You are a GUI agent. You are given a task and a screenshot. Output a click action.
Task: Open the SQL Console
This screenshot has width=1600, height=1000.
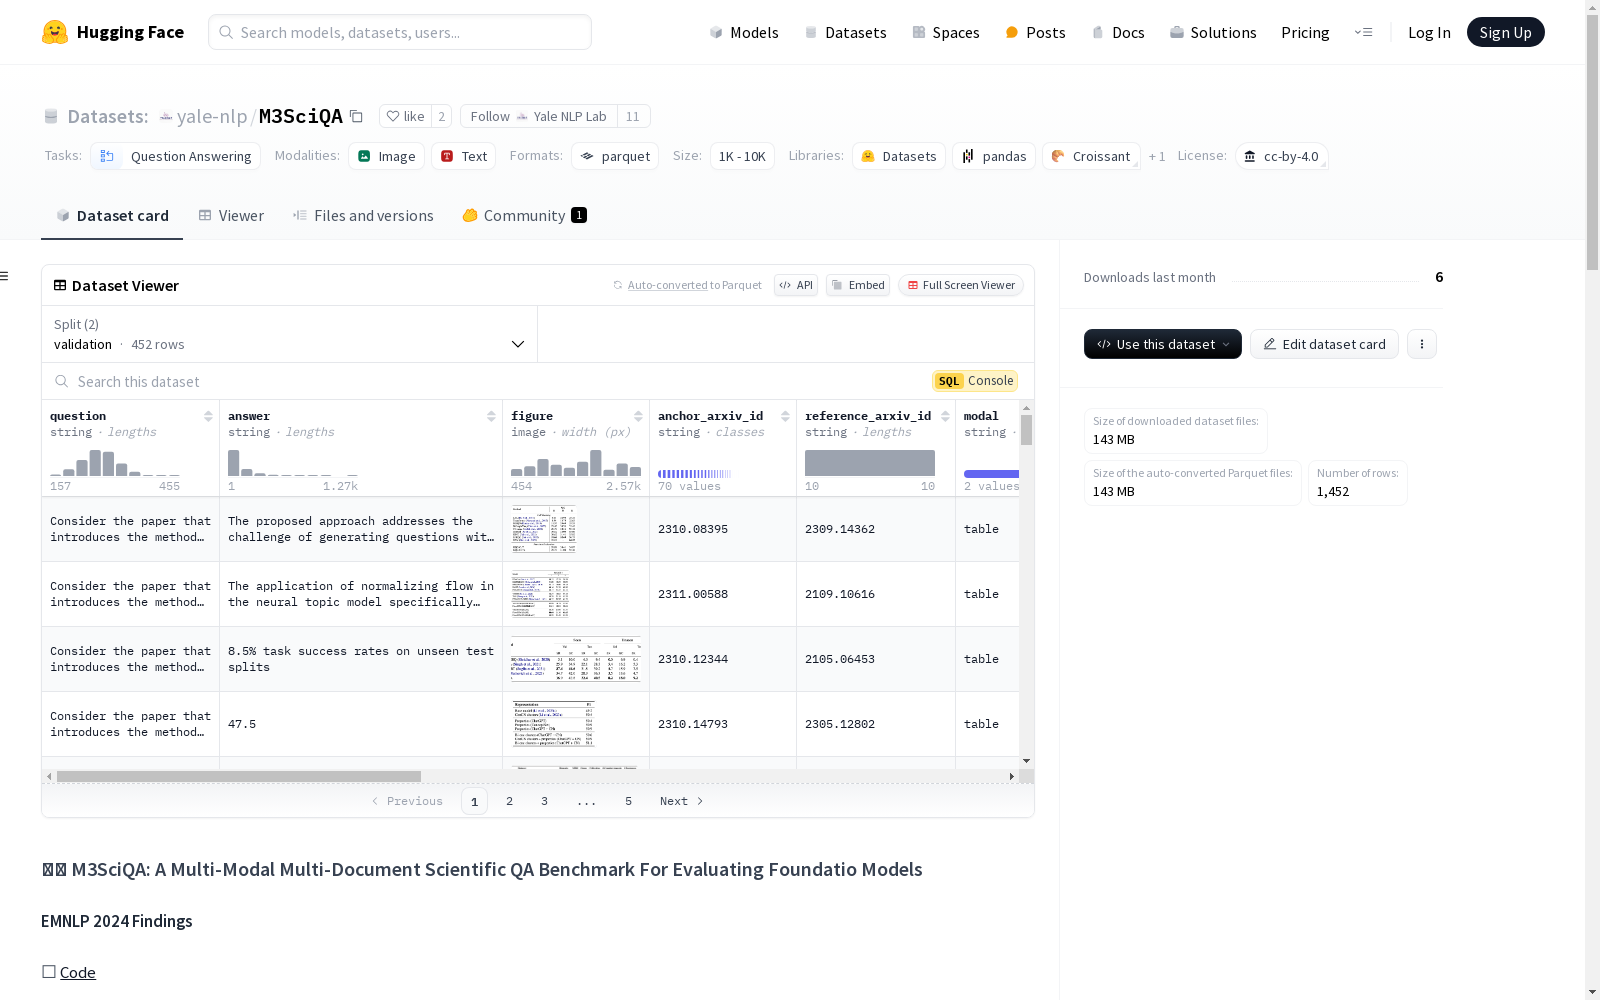pos(975,381)
